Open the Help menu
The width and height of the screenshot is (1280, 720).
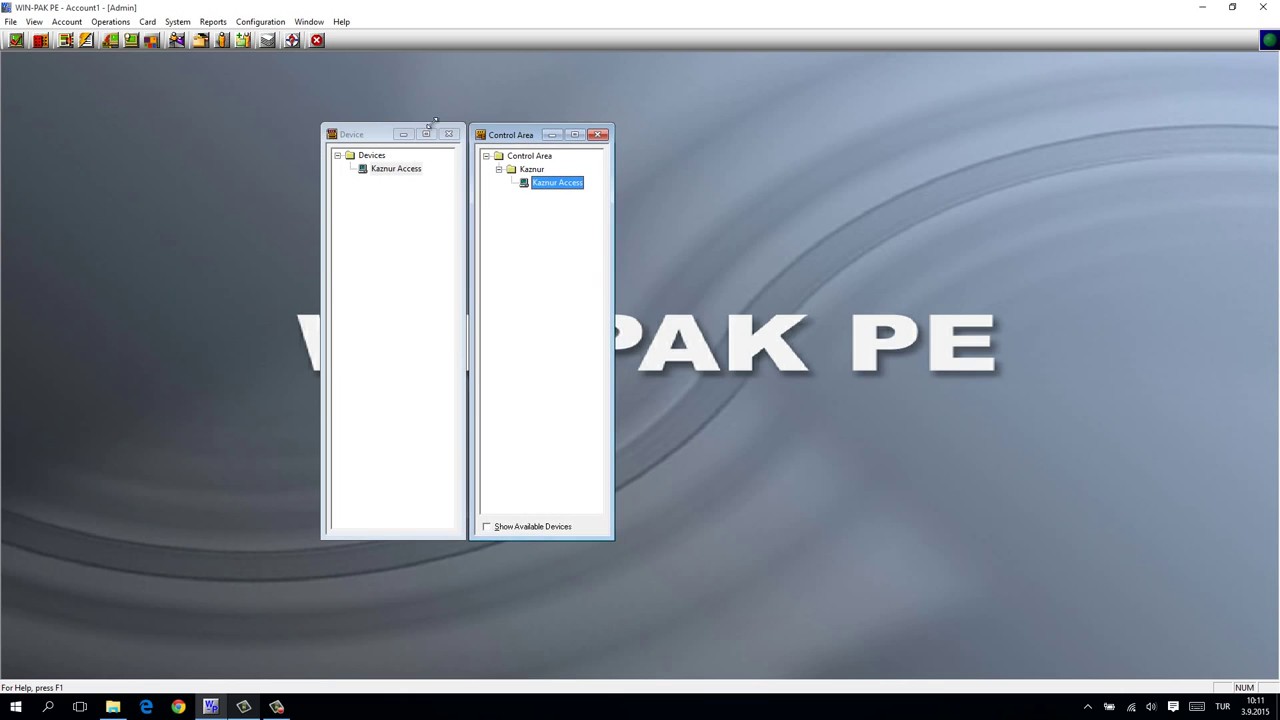click(x=341, y=21)
